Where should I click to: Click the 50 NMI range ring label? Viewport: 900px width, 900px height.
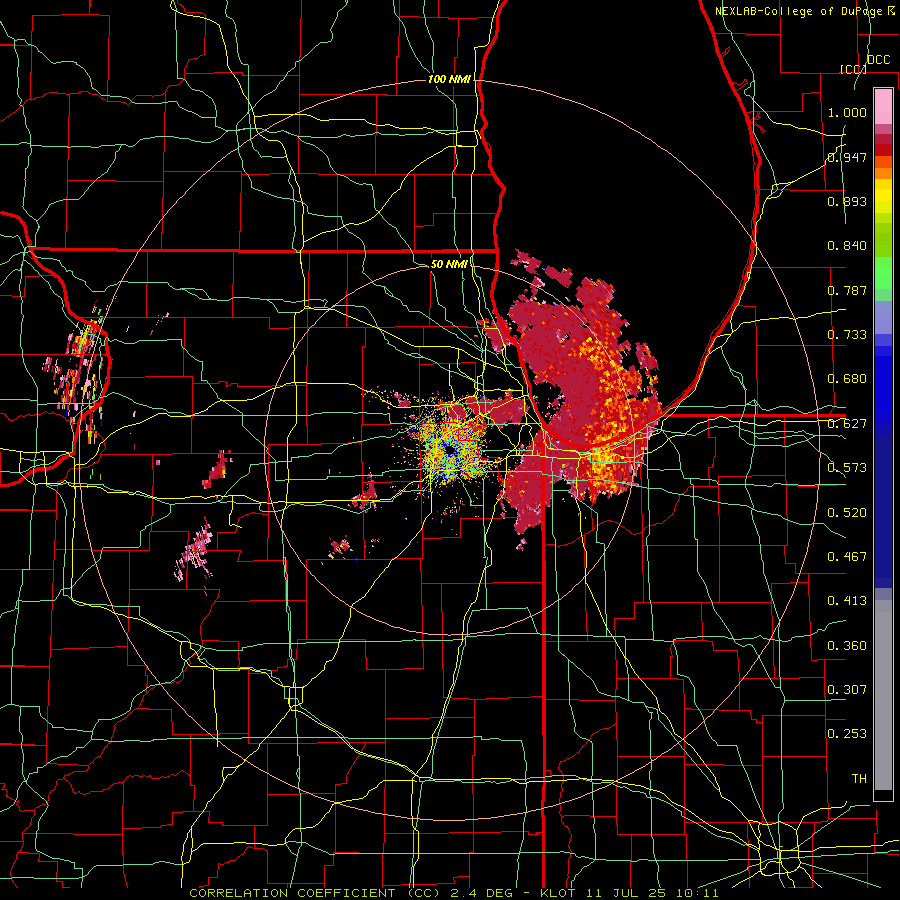coord(449,264)
